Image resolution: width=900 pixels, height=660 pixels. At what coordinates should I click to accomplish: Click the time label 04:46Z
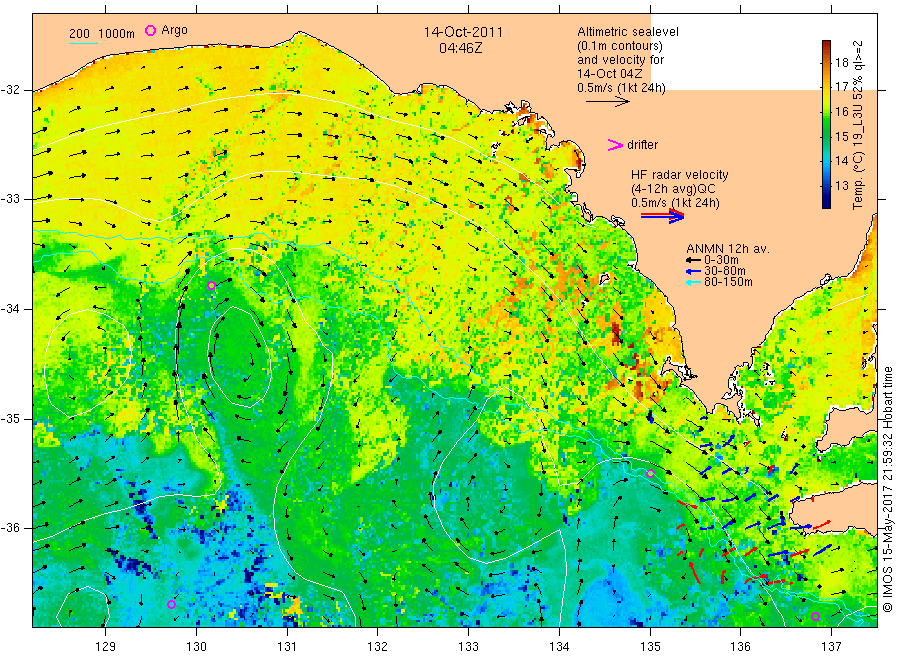pyautogui.click(x=460, y=48)
